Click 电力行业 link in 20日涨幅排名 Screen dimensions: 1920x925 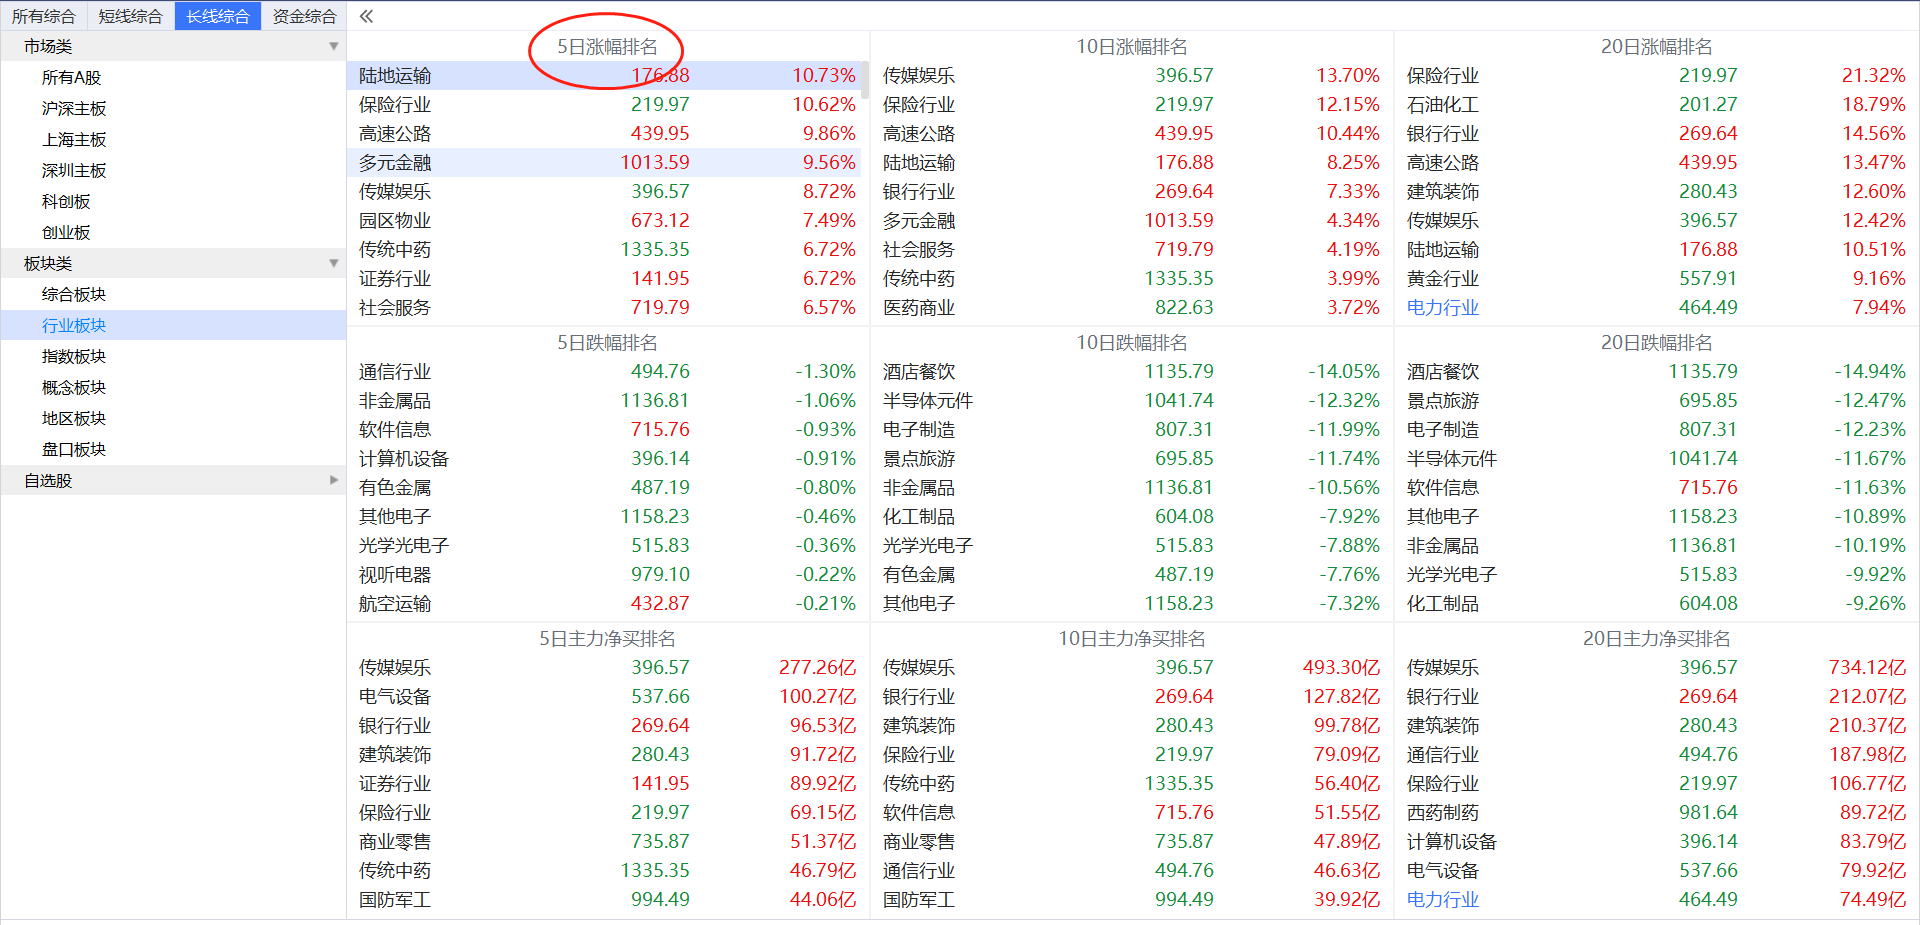1443,307
